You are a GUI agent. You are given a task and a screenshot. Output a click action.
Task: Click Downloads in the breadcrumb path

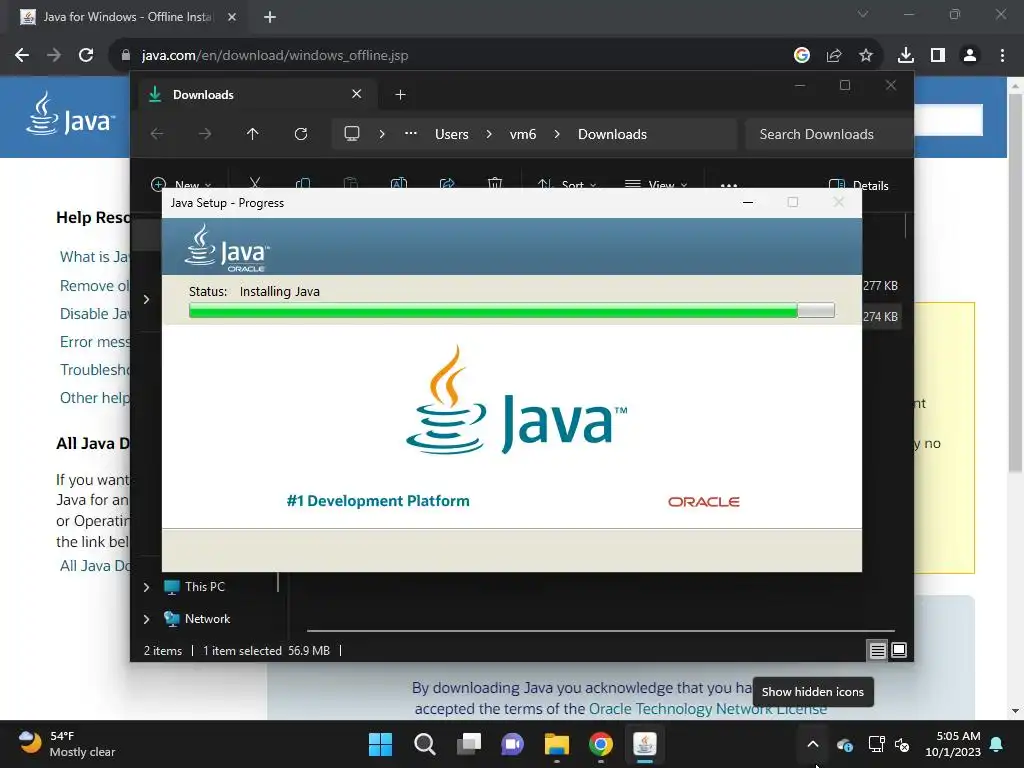tap(613, 135)
